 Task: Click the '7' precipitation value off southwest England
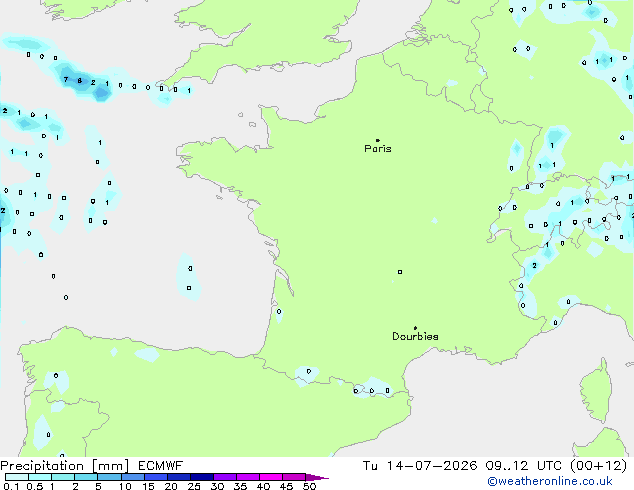(66, 80)
